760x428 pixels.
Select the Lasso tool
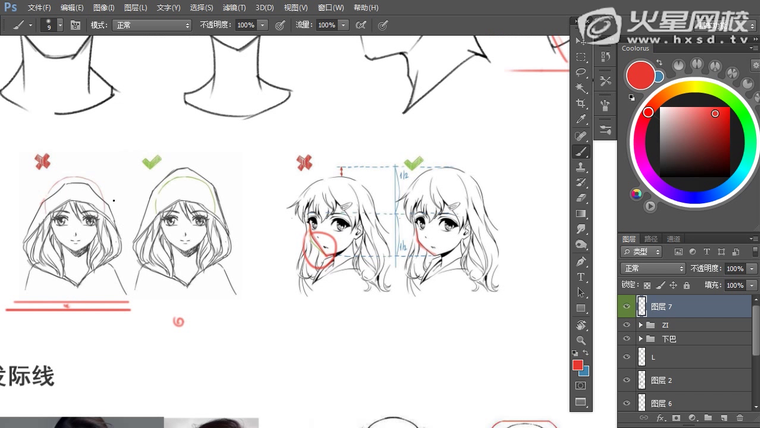(581, 73)
